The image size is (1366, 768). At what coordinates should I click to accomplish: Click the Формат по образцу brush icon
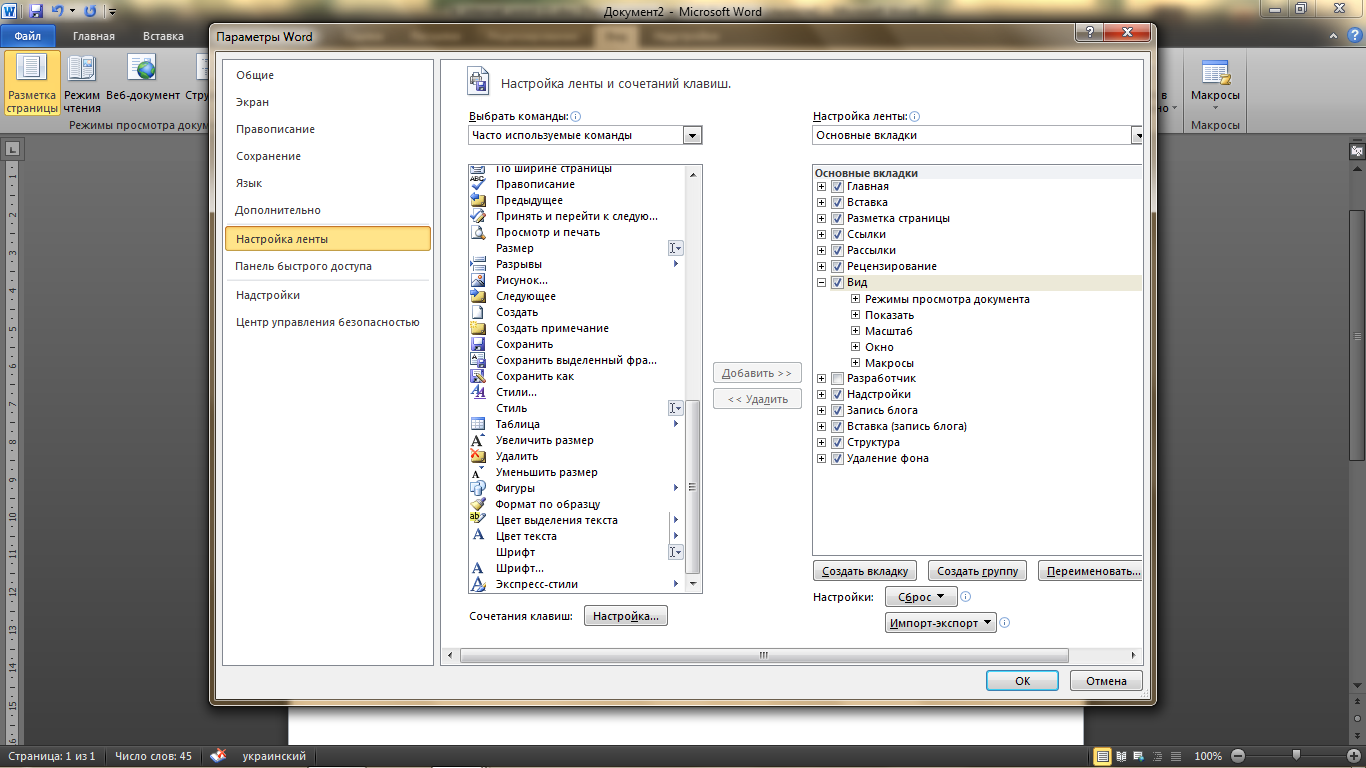tap(478, 504)
